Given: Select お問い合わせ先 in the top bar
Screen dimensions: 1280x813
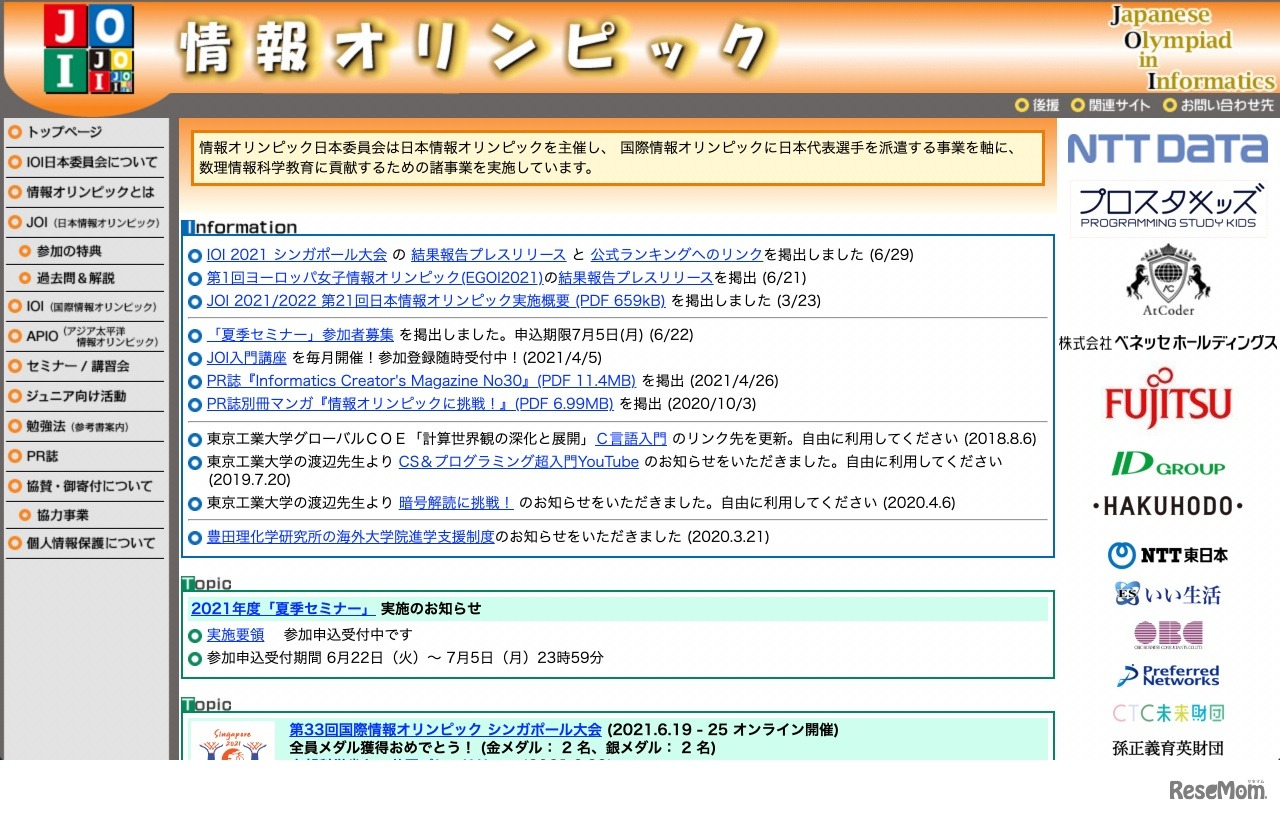Looking at the screenshot, I should (x=1228, y=104).
